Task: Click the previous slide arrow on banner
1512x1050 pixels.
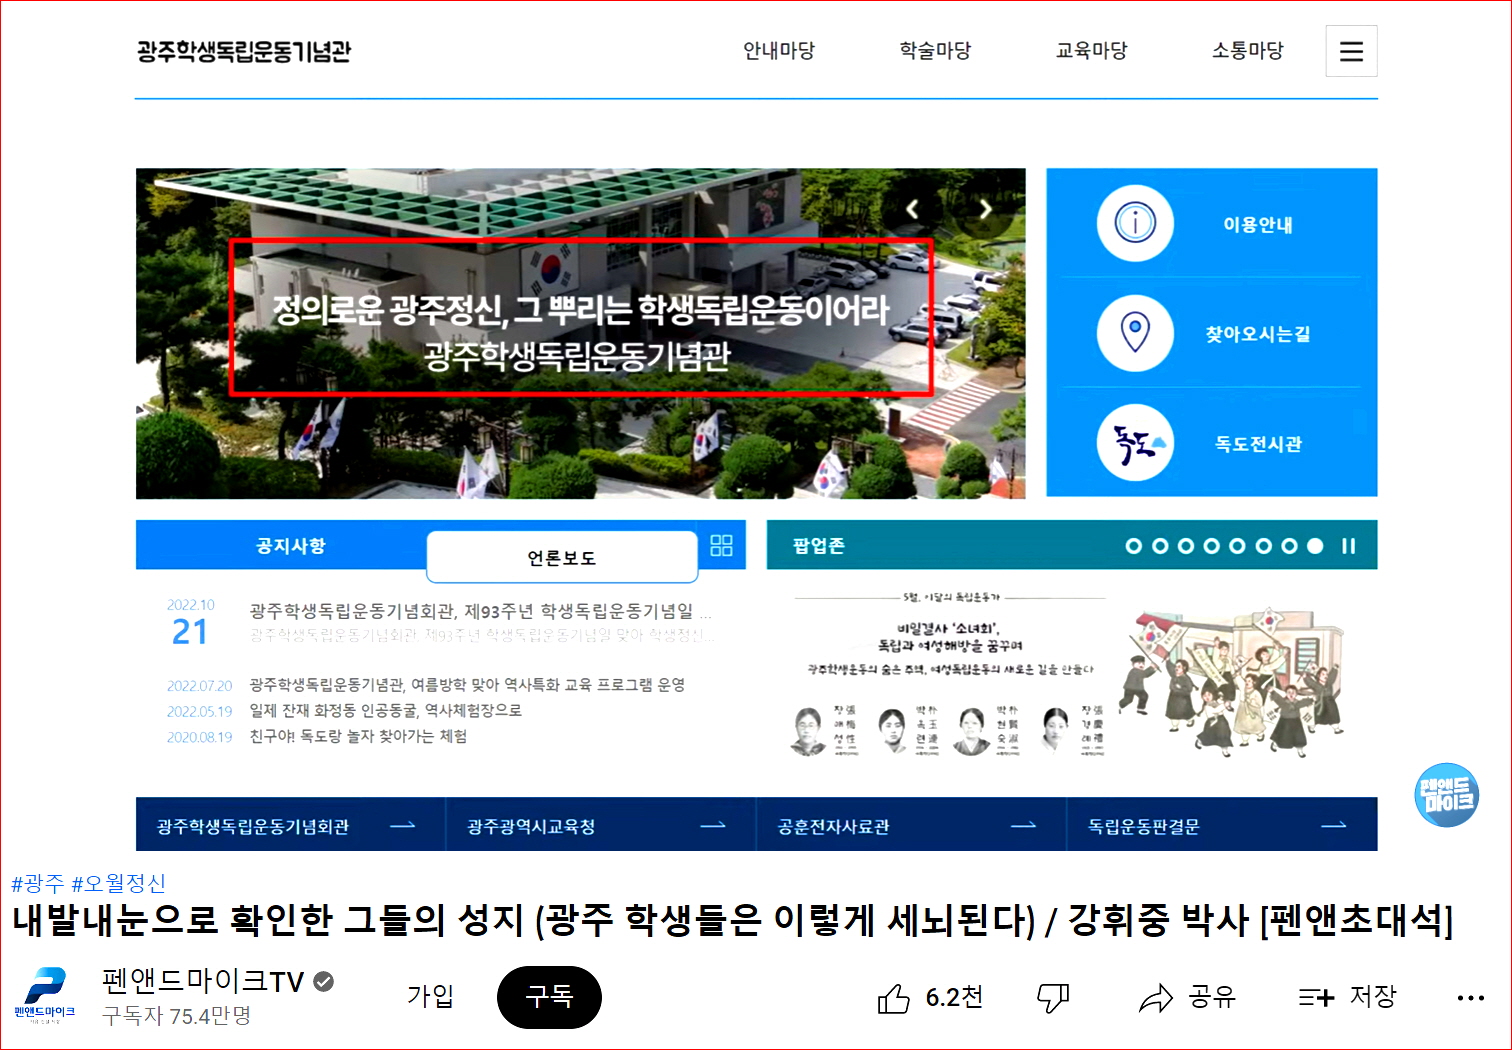Action: (x=912, y=209)
